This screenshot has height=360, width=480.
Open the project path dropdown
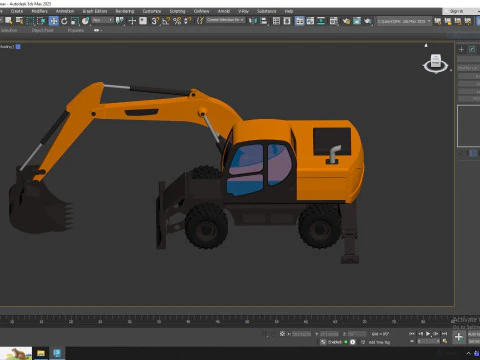coord(404,21)
